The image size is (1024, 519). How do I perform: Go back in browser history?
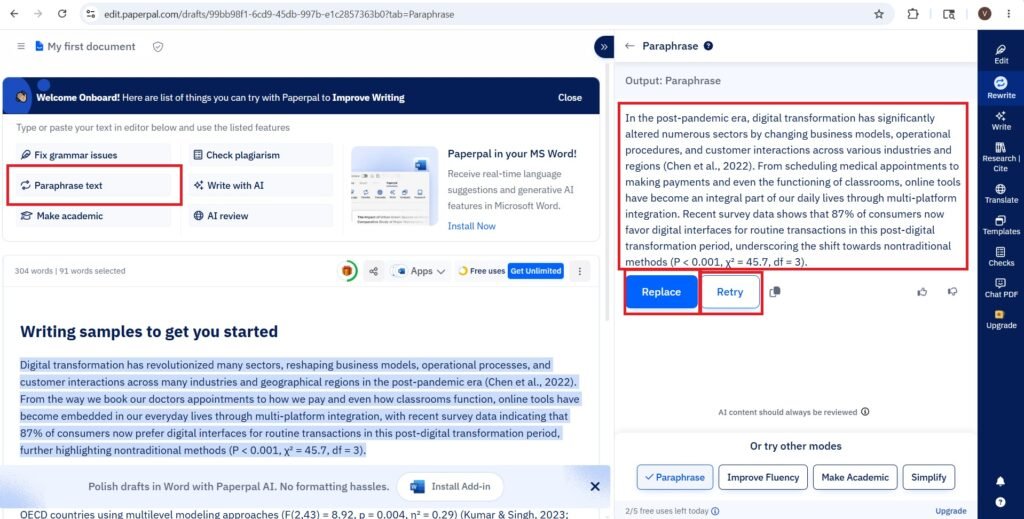pyautogui.click(x=14, y=14)
